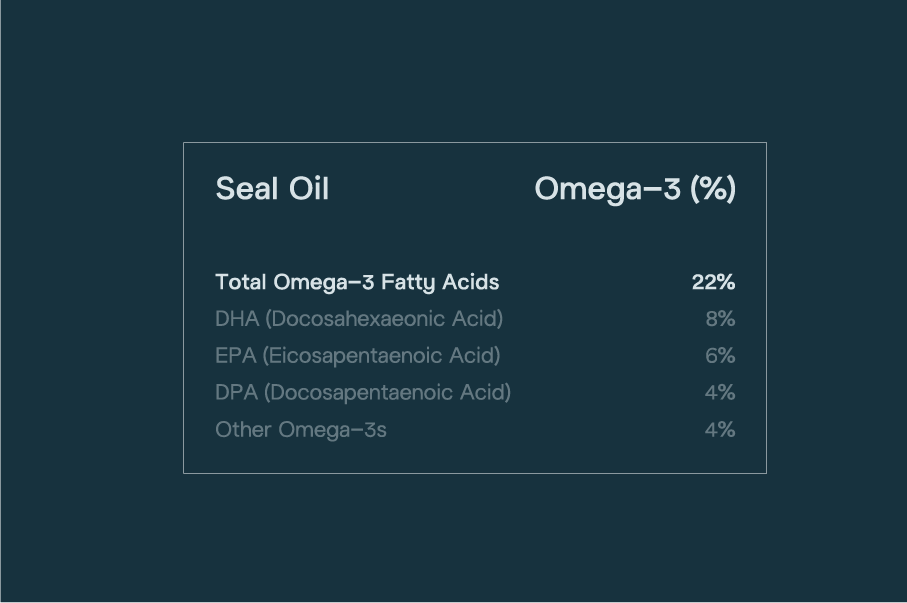The height and width of the screenshot is (603, 907).
Task: Click the 8% value for DHA
Action: [x=720, y=319]
